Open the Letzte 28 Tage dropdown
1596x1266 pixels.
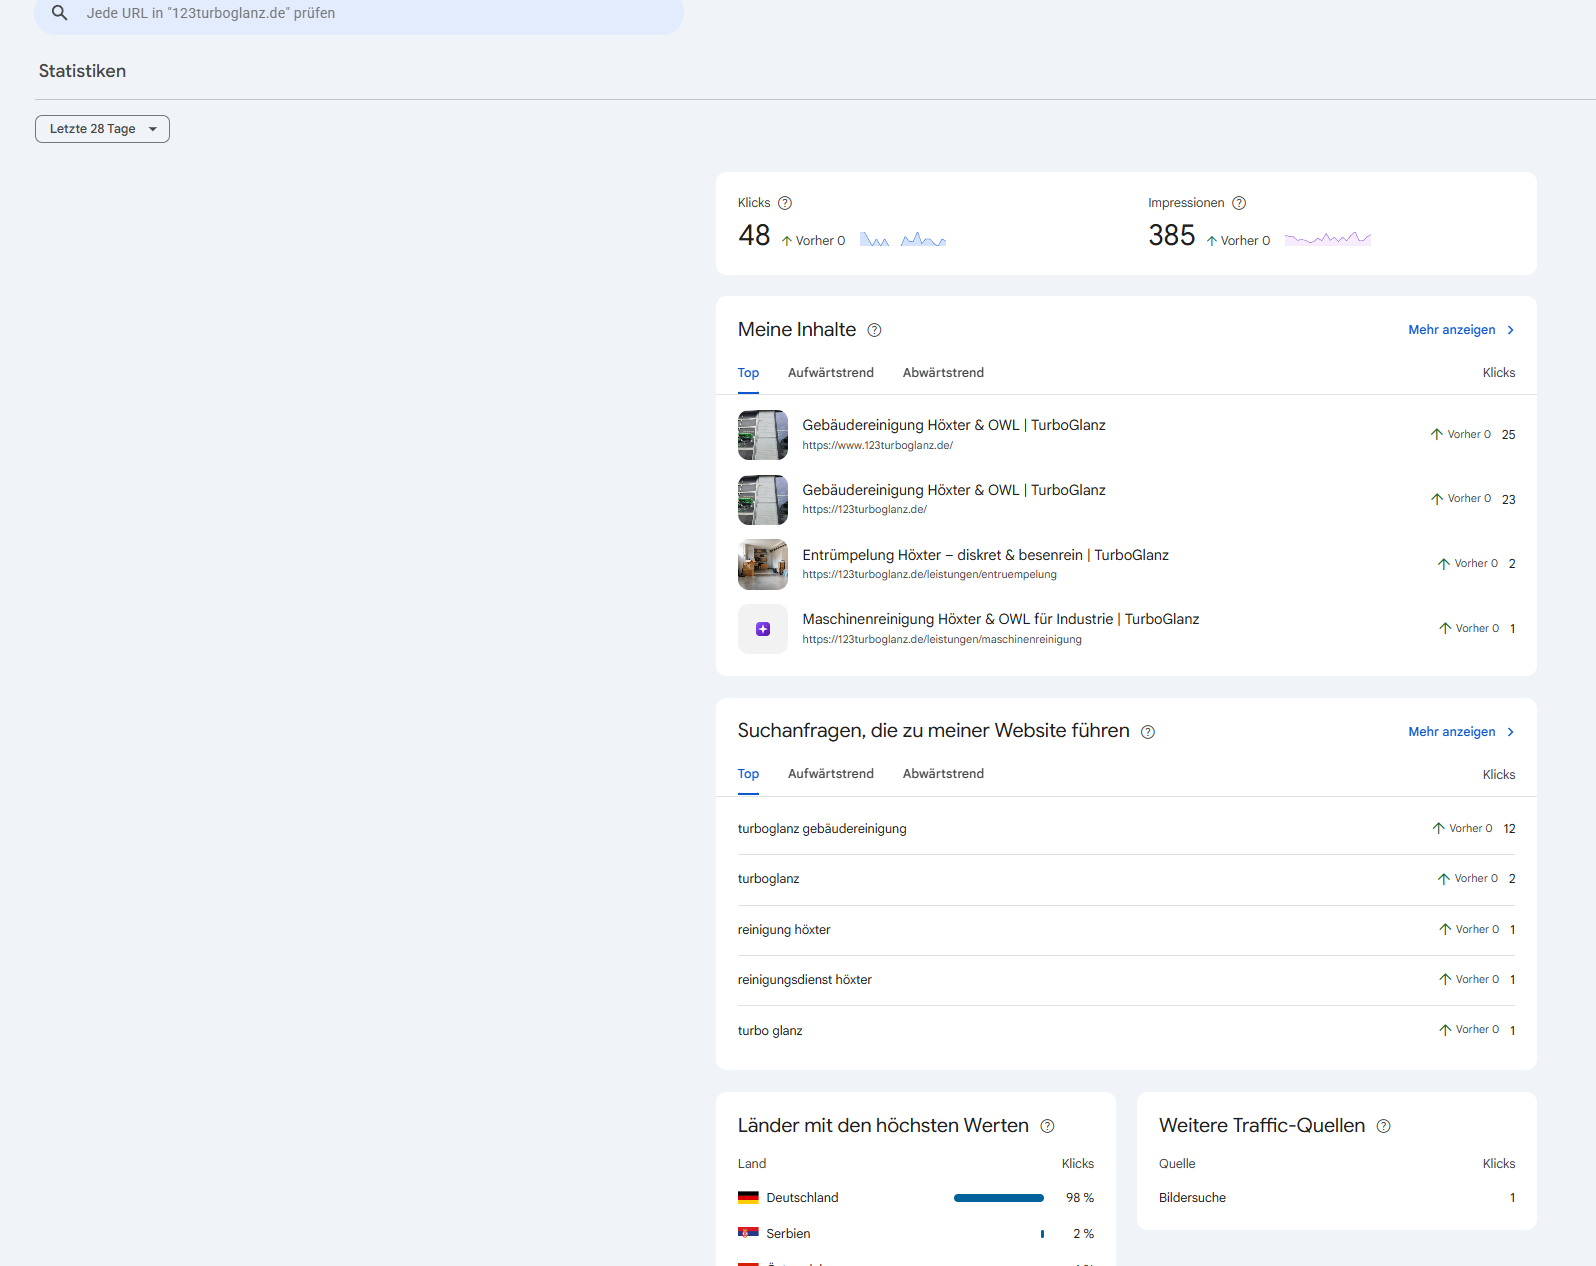pyautogui.click(x=102, y=129)
